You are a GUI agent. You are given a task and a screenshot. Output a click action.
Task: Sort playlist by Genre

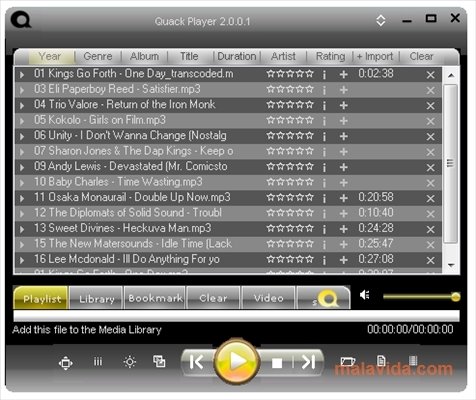[x=98, y=56]
